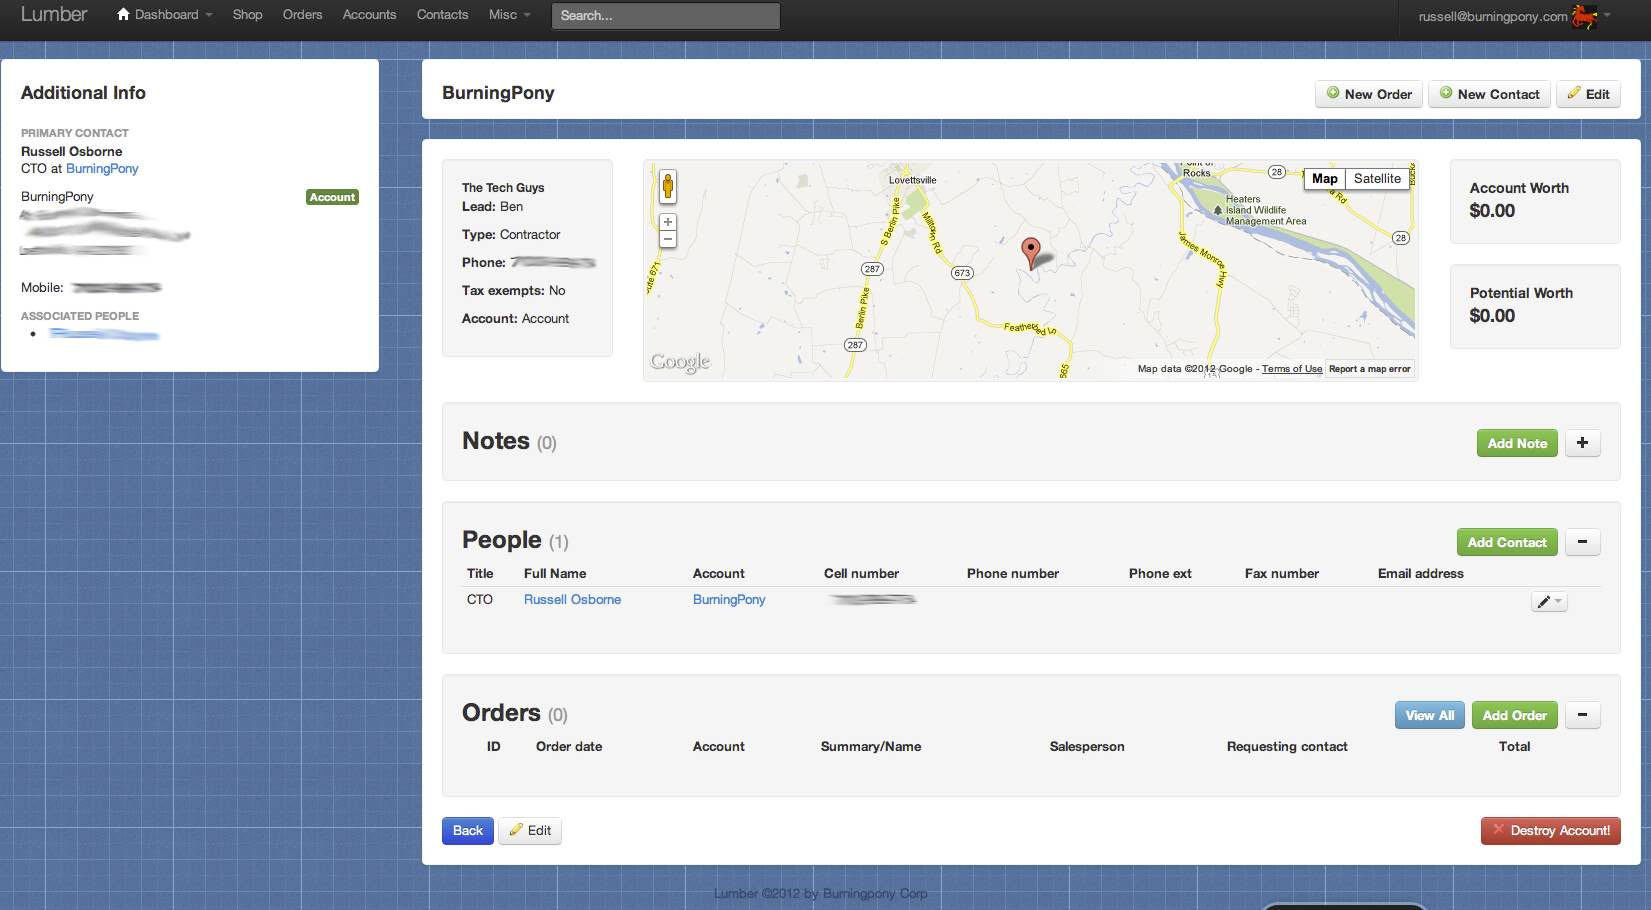Click the green Add Note button

1516,443
